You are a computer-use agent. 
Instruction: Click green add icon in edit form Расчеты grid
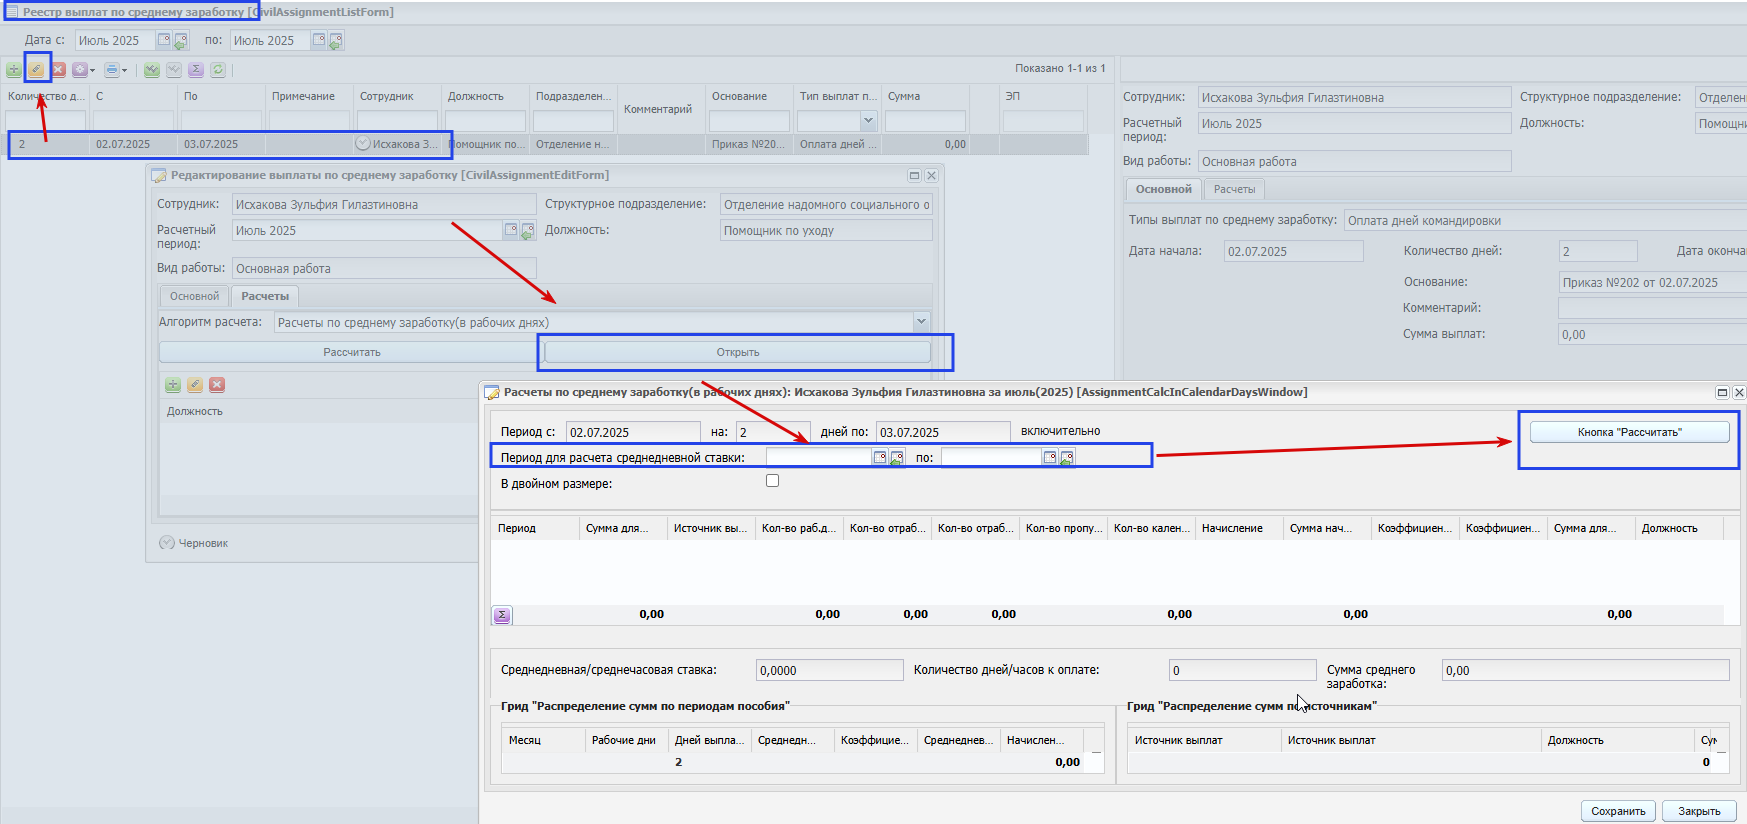[173, 385]
